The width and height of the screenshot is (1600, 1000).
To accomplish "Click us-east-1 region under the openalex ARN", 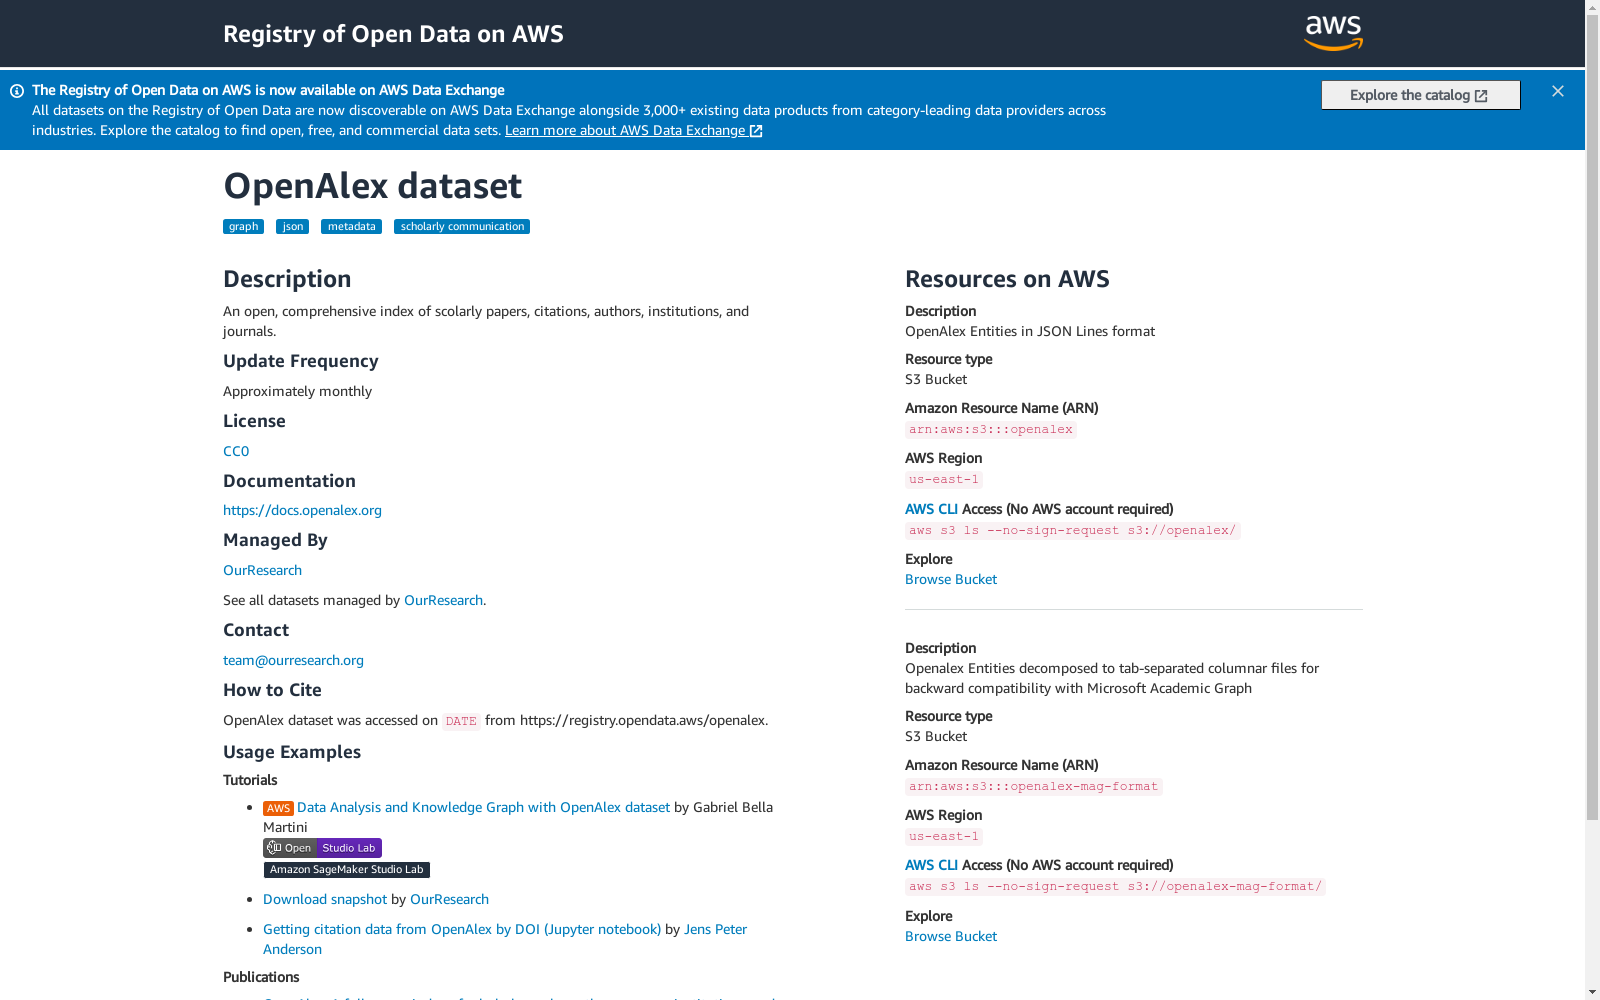I will click(944, 480).
